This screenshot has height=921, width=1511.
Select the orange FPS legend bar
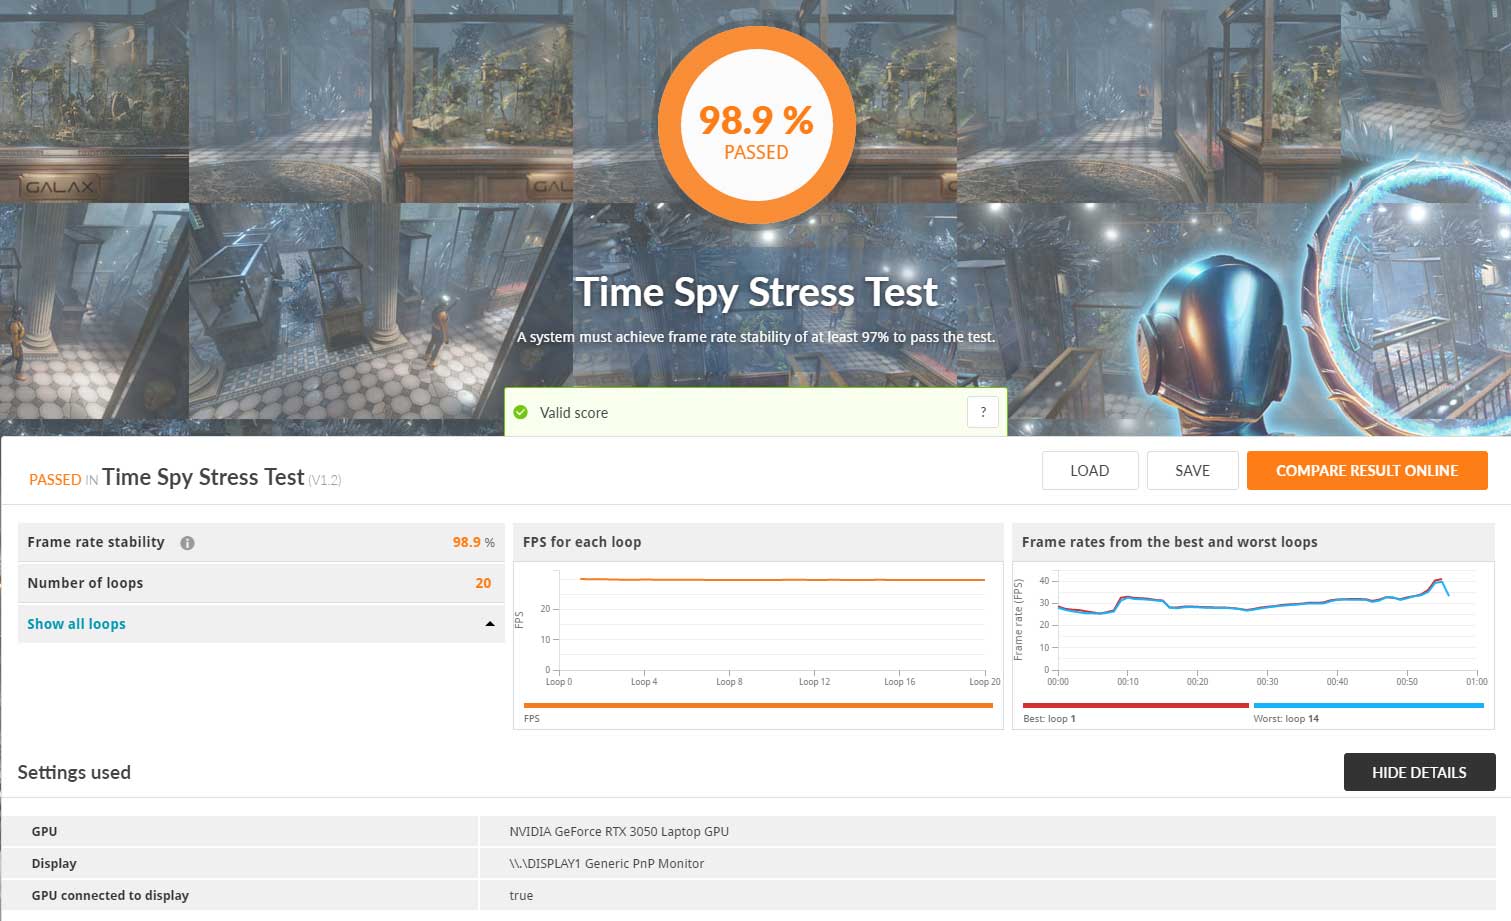[757, 706]
